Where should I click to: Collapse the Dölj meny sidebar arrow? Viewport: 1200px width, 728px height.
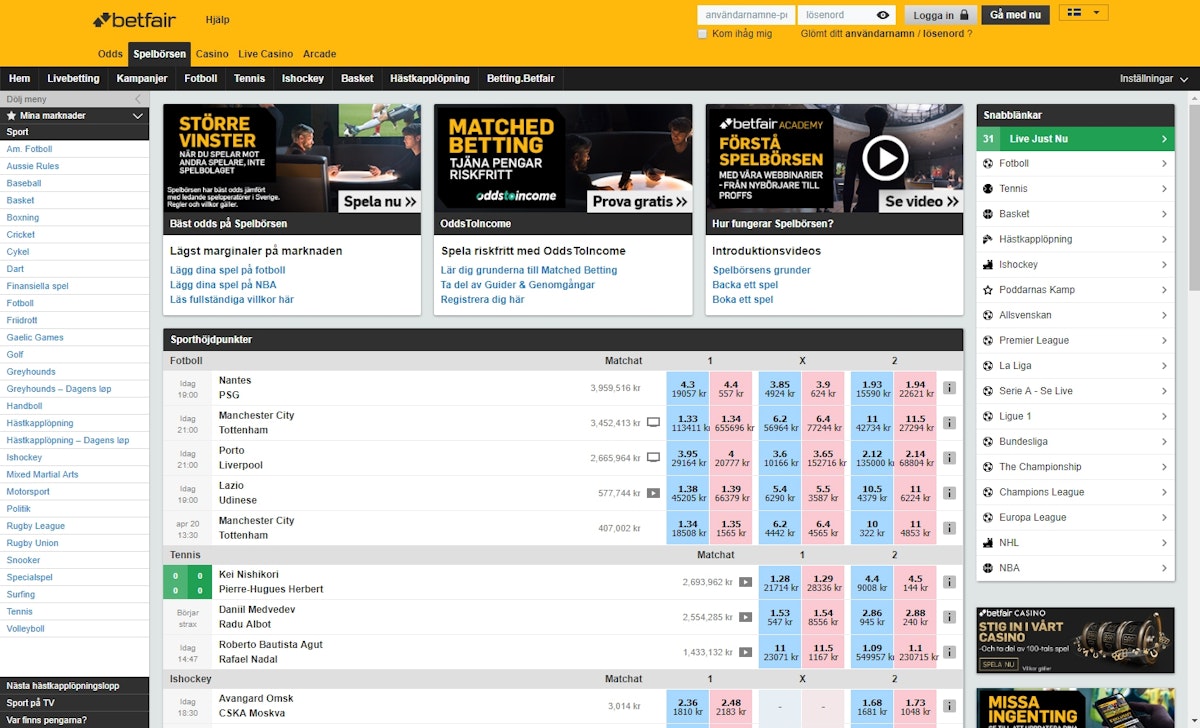pos(137,99)
